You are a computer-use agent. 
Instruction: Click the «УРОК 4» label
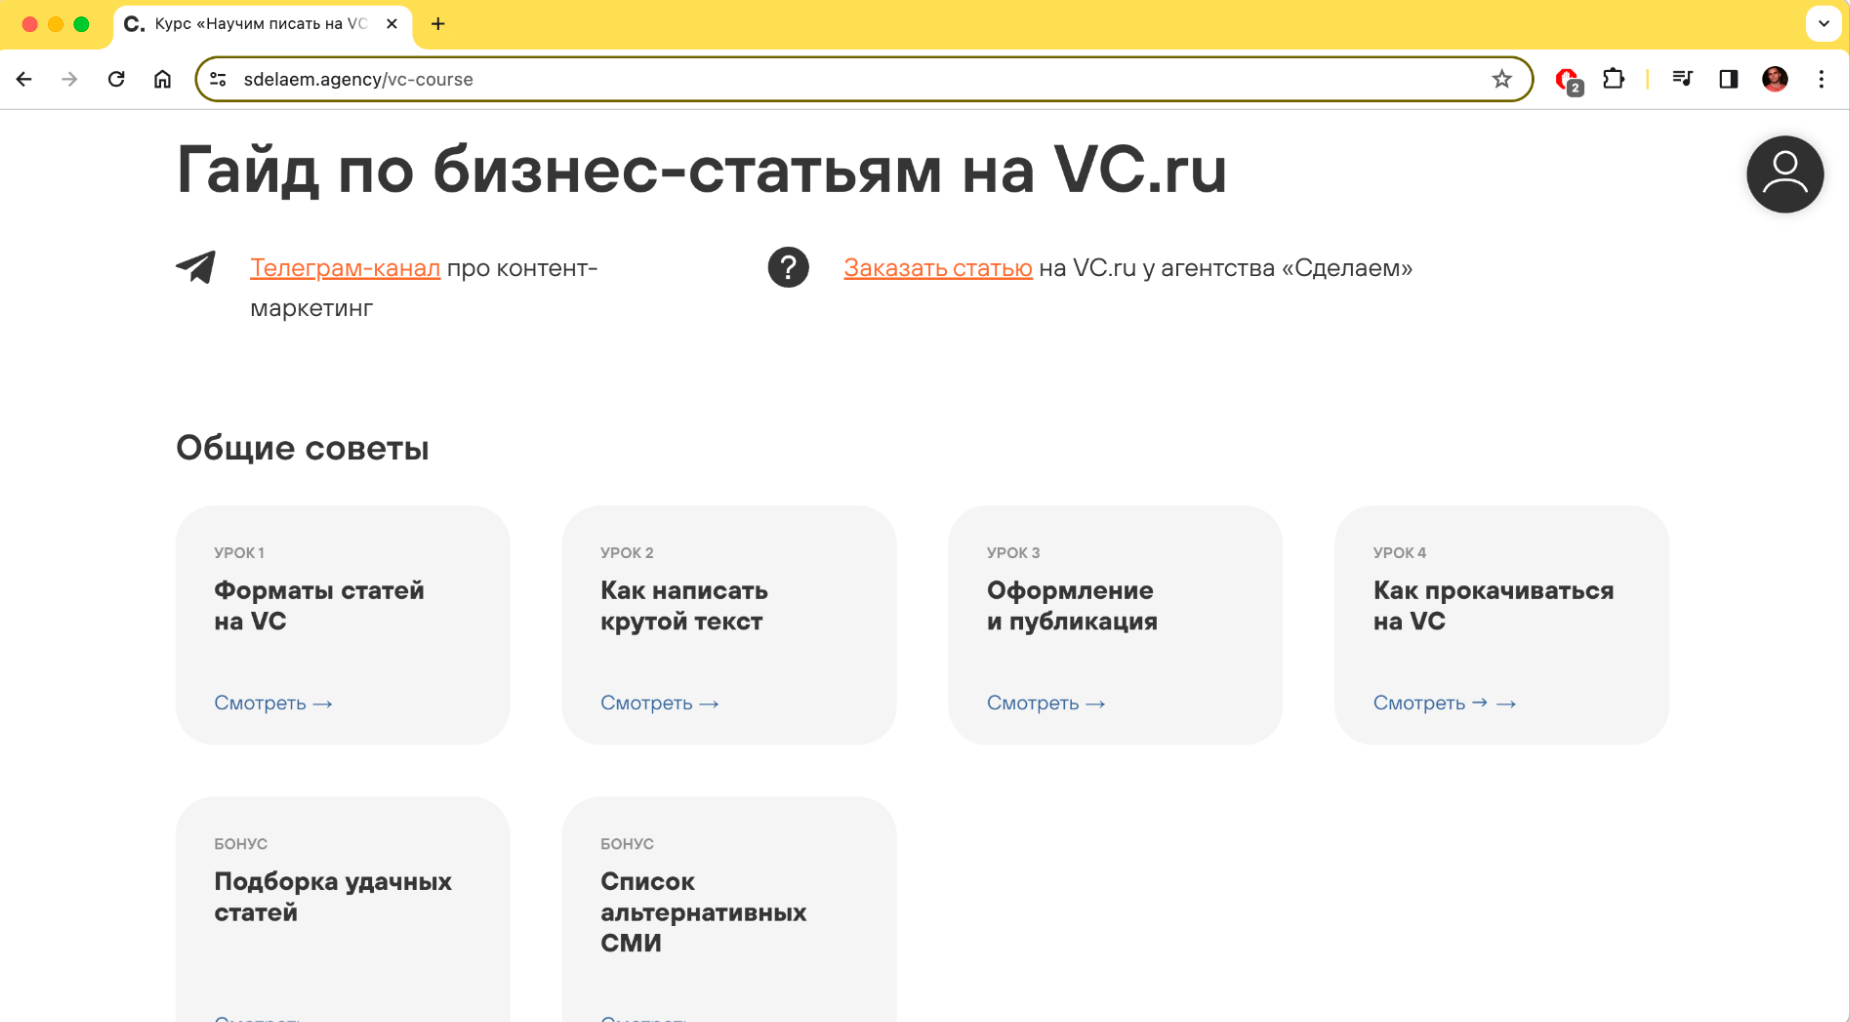click(1400, 553)
